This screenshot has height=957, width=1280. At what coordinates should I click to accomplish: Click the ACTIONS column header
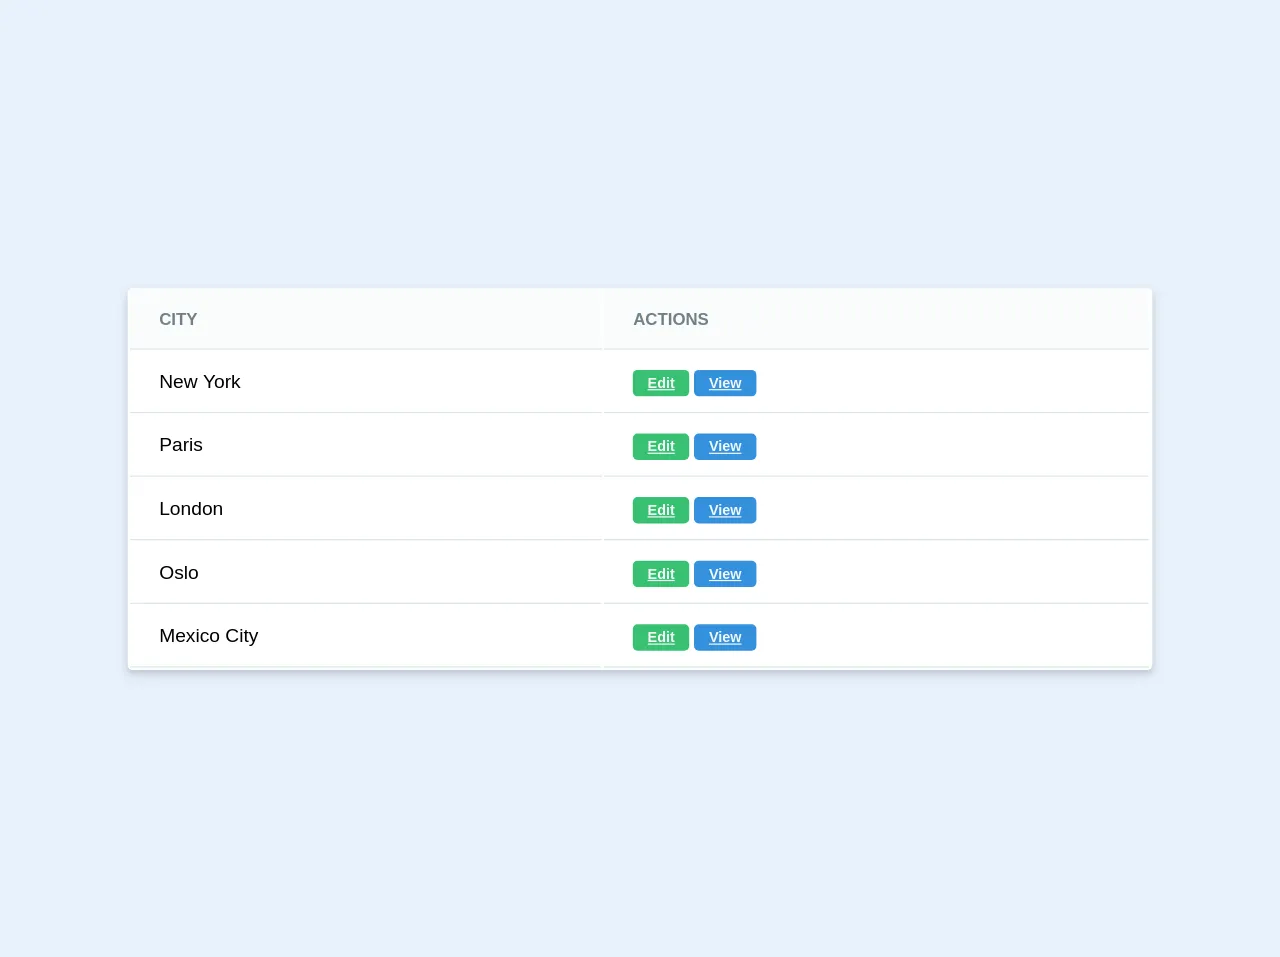(670, 319)
